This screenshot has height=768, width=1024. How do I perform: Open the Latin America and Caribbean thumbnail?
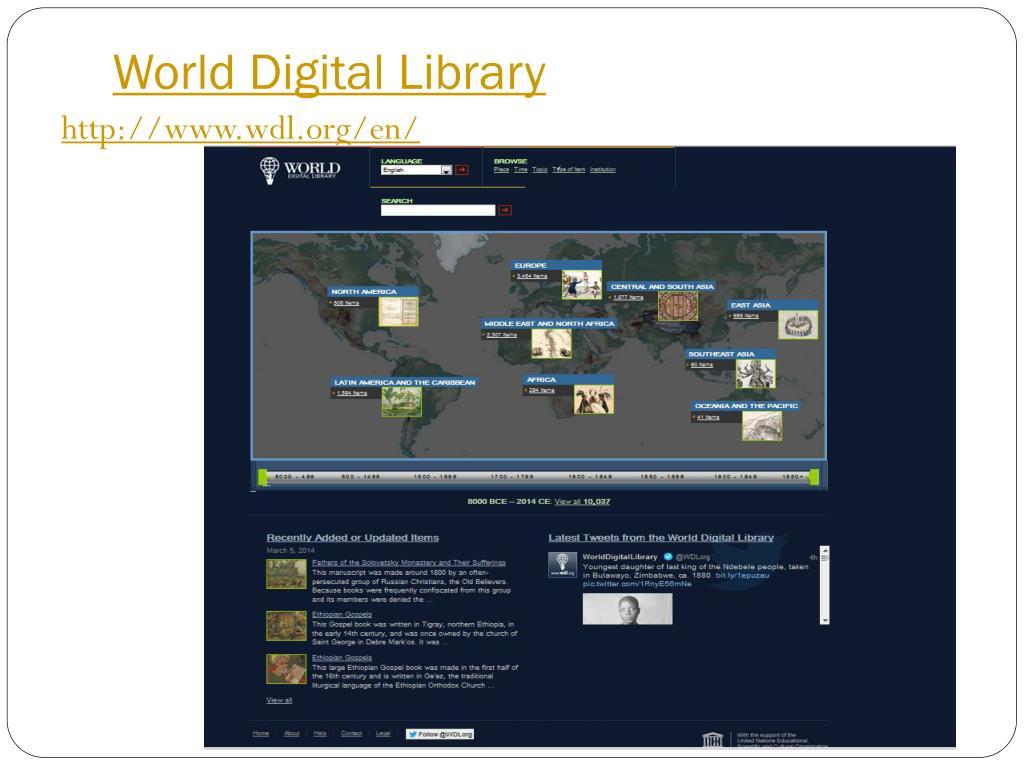[402, 402]
